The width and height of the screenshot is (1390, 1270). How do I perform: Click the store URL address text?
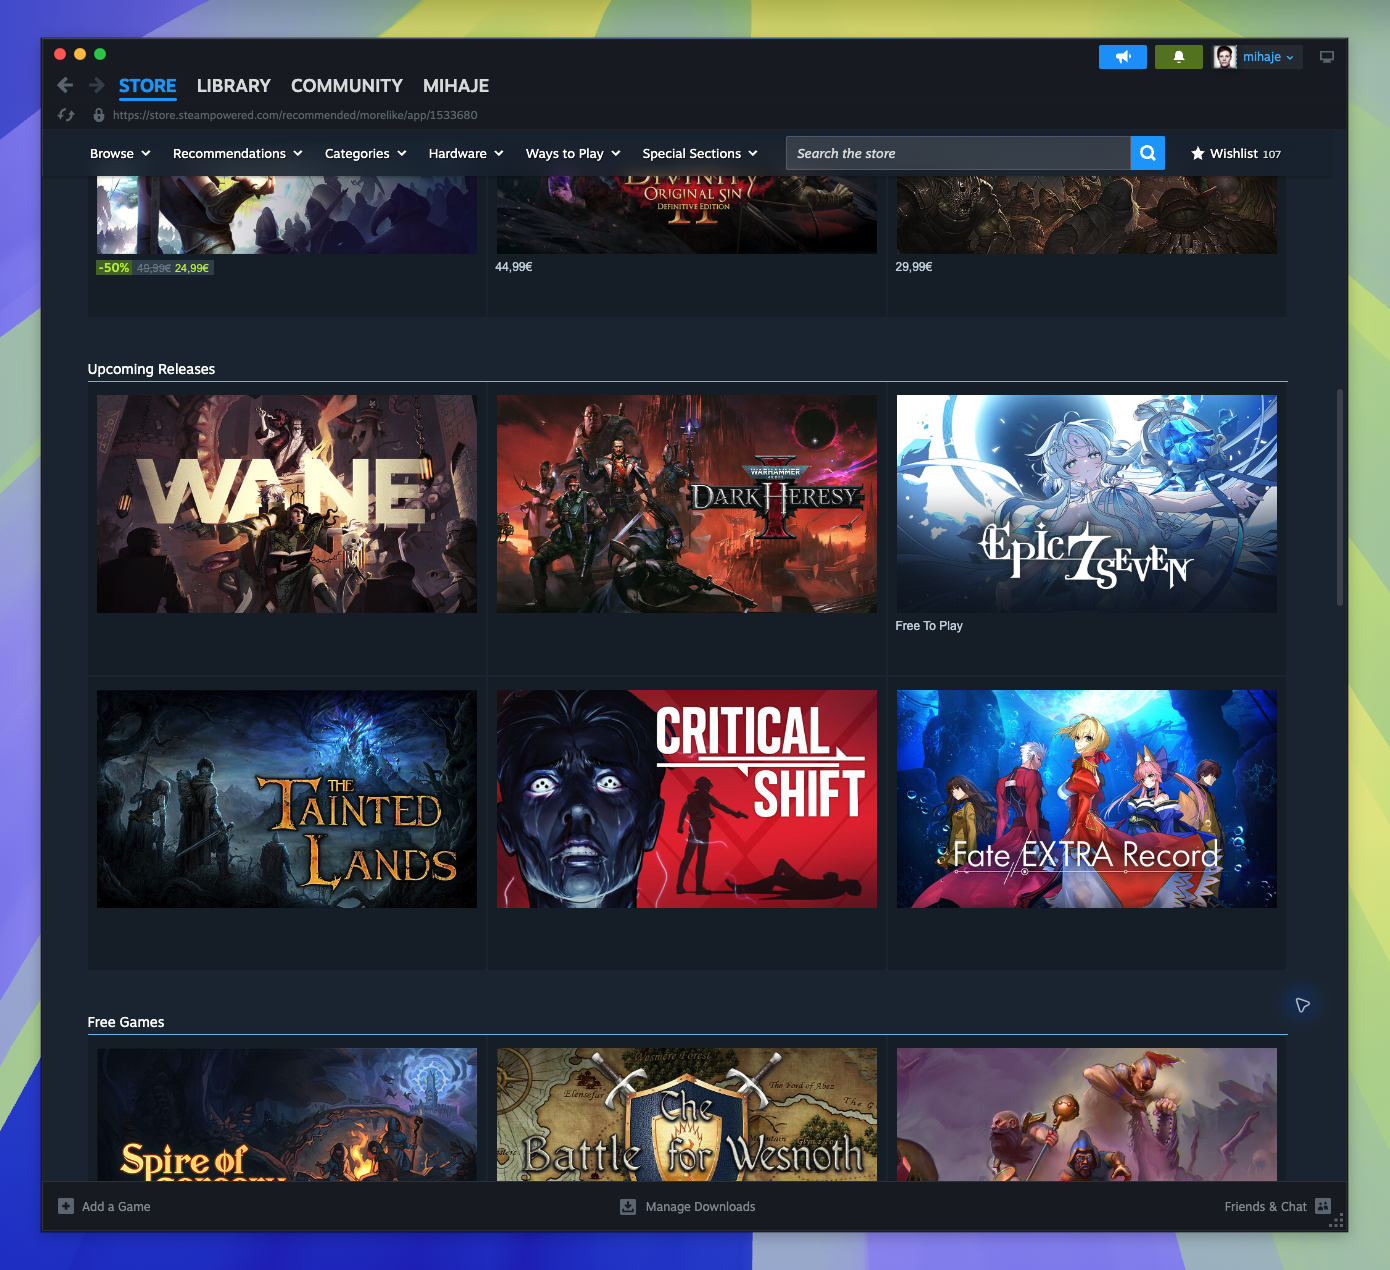[295, 115]
